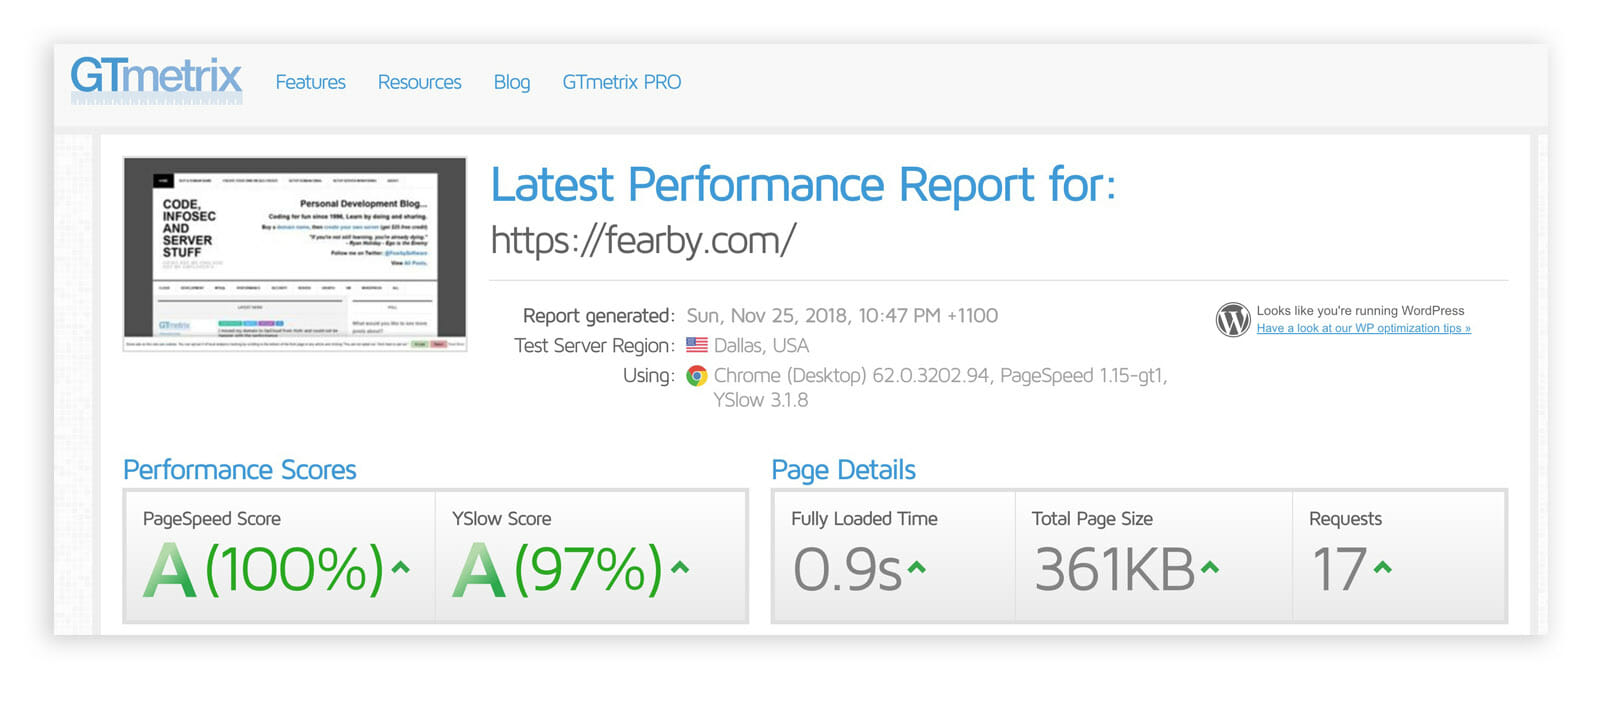The height and width of the screenshot is (705, 1616).
Task: Click the Report generated label
Action: coord(598,316)
